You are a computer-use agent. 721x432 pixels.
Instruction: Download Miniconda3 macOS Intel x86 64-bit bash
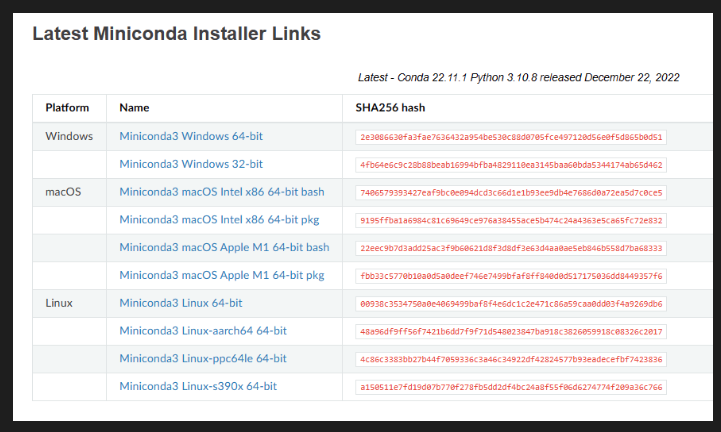tap(222, 192)
